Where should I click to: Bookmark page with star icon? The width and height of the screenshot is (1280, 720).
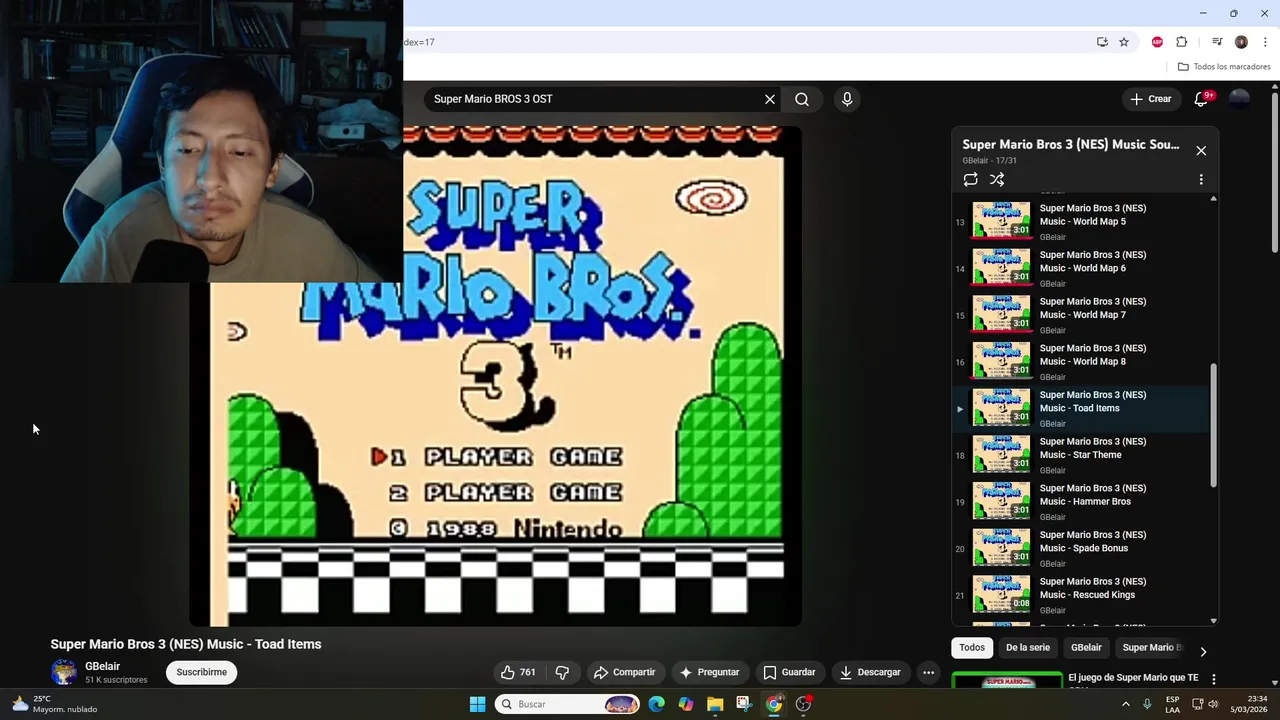[x=1124, y=42]
